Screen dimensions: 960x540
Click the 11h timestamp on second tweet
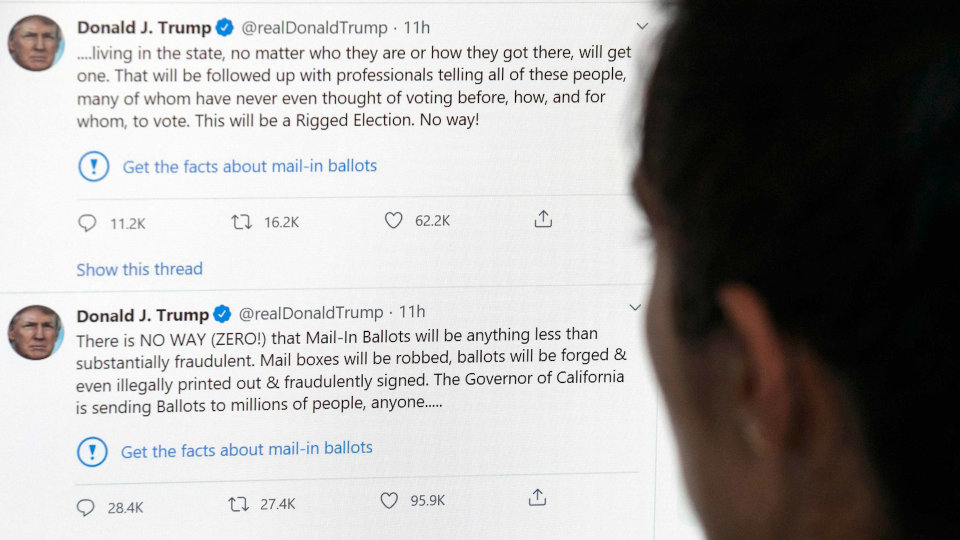[412, 312]
